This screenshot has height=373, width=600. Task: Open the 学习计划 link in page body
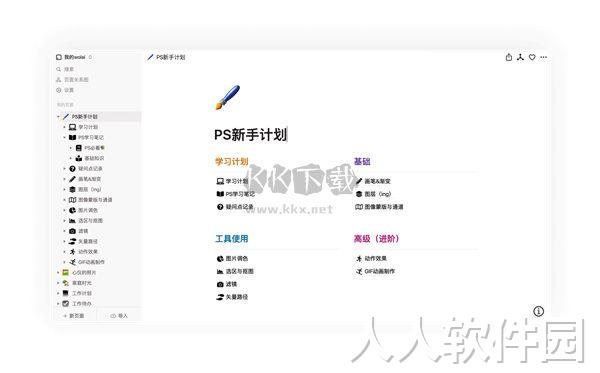click(x=232, y=181)
